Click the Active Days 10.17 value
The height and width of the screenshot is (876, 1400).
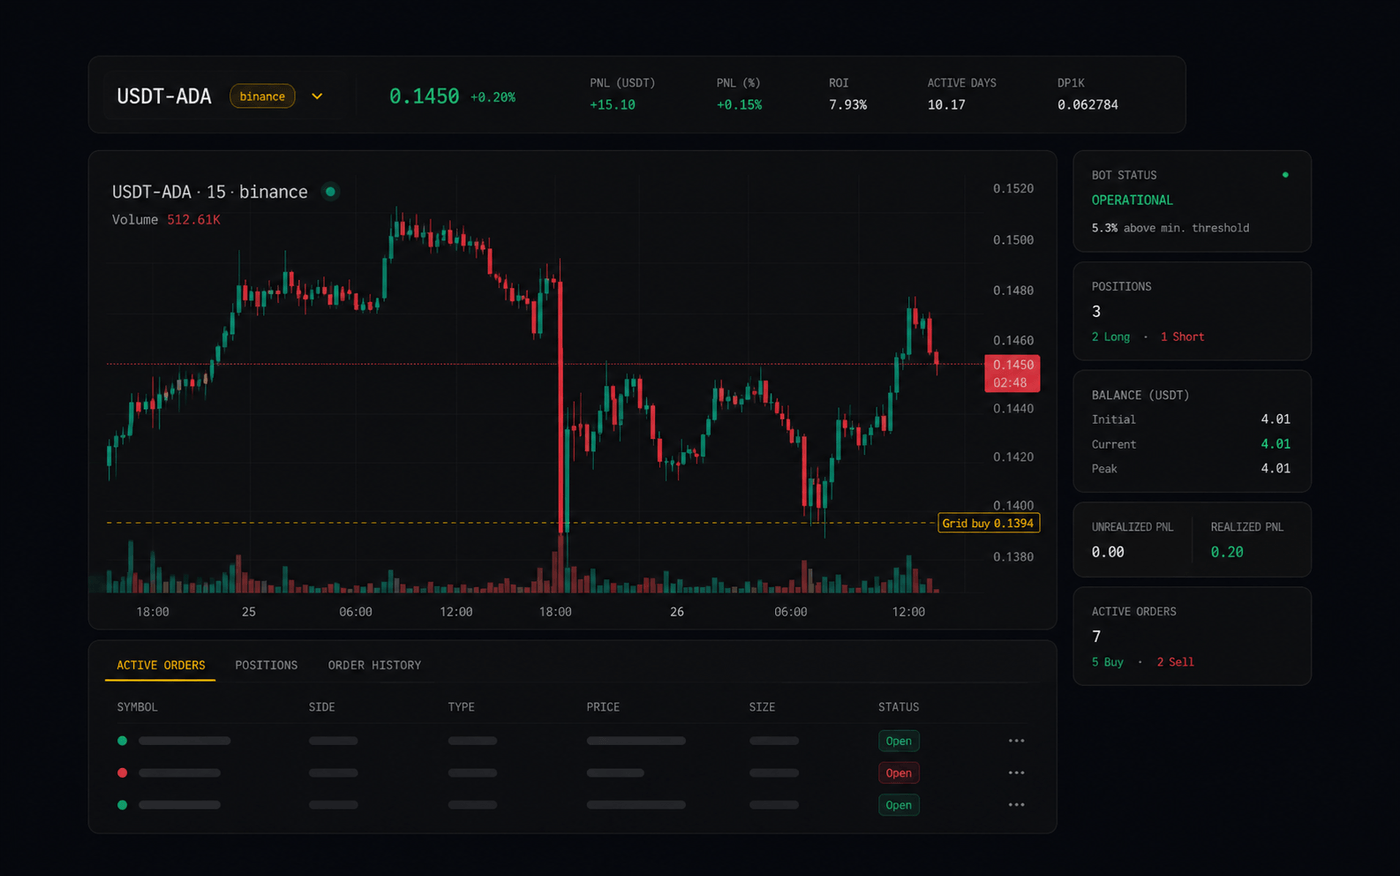[946, 105]
